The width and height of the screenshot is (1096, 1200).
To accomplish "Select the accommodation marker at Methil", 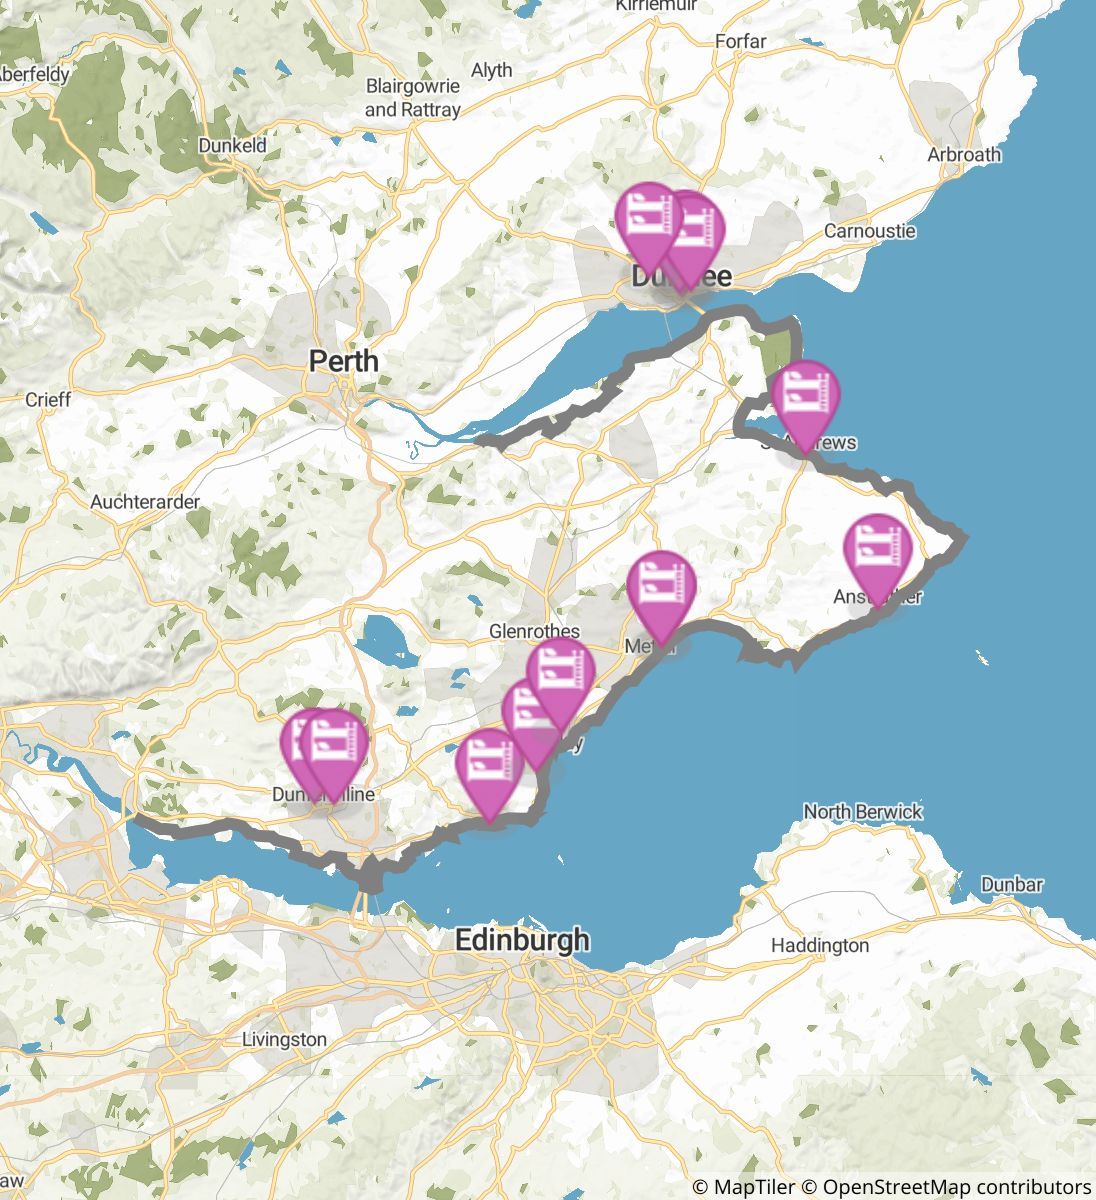I will 661,591.
